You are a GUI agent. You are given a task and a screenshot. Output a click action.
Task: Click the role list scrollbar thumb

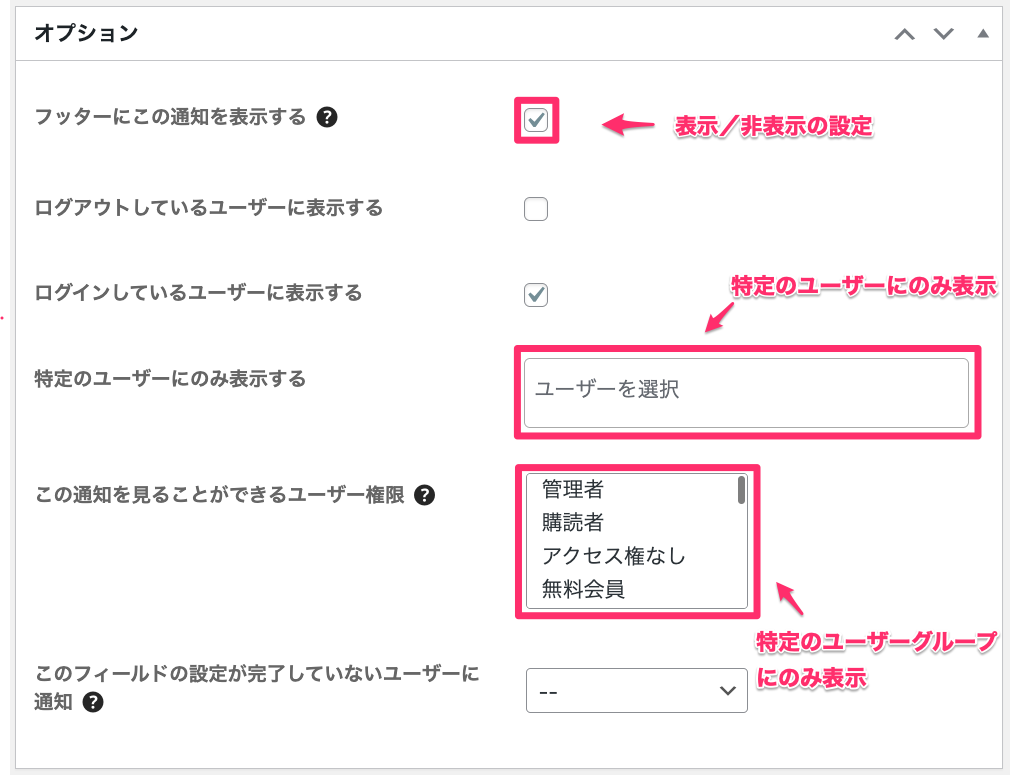(741, 490)
